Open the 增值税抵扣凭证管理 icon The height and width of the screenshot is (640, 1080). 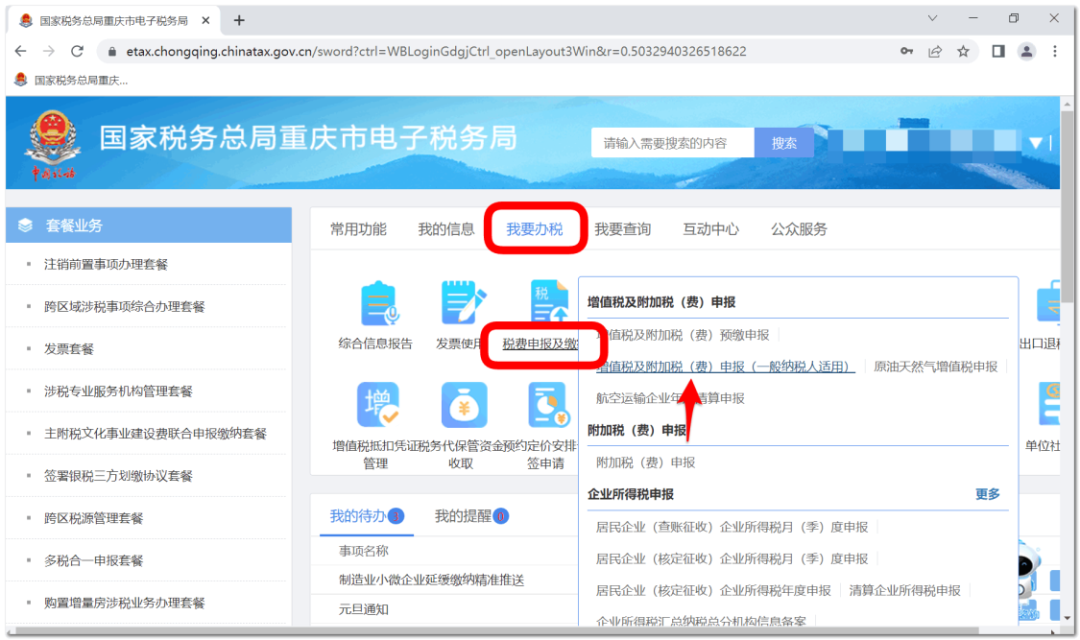click(377, 405)
